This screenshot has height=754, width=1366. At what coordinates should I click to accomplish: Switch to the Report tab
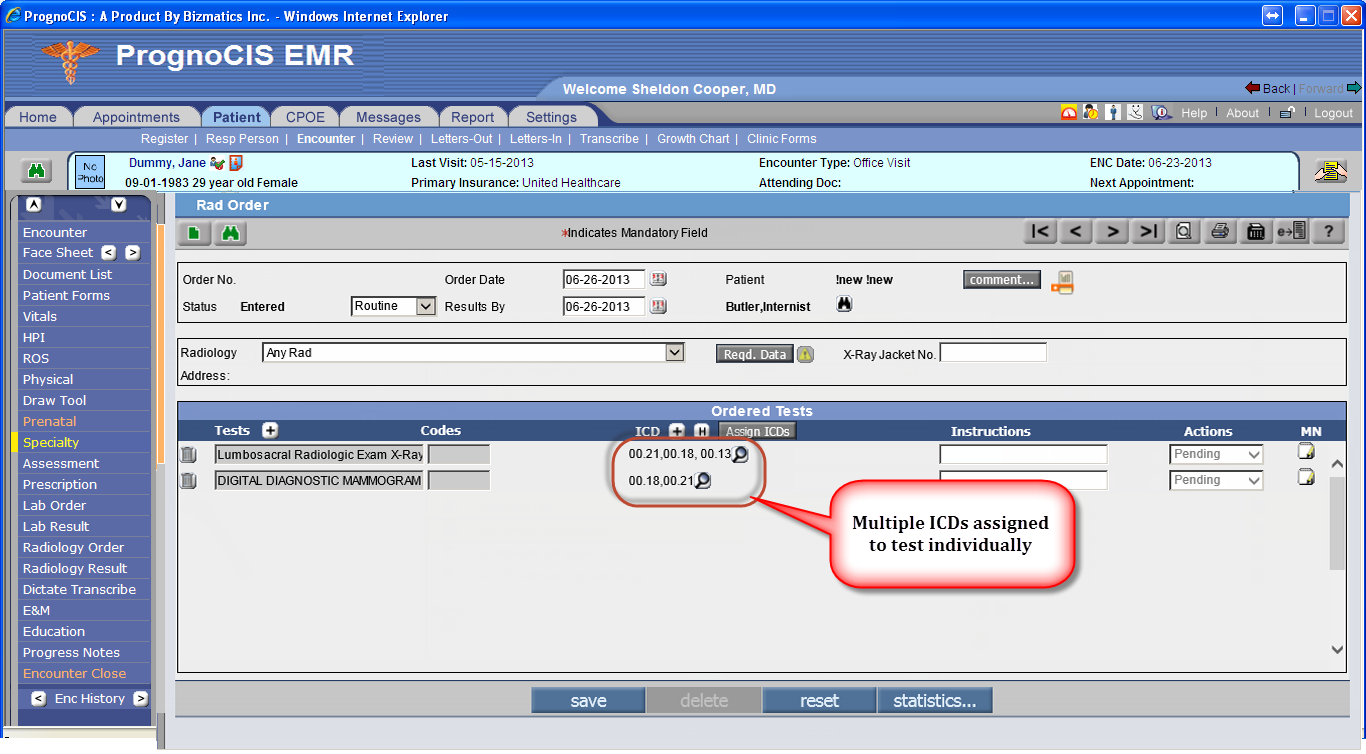pos(473,117)
